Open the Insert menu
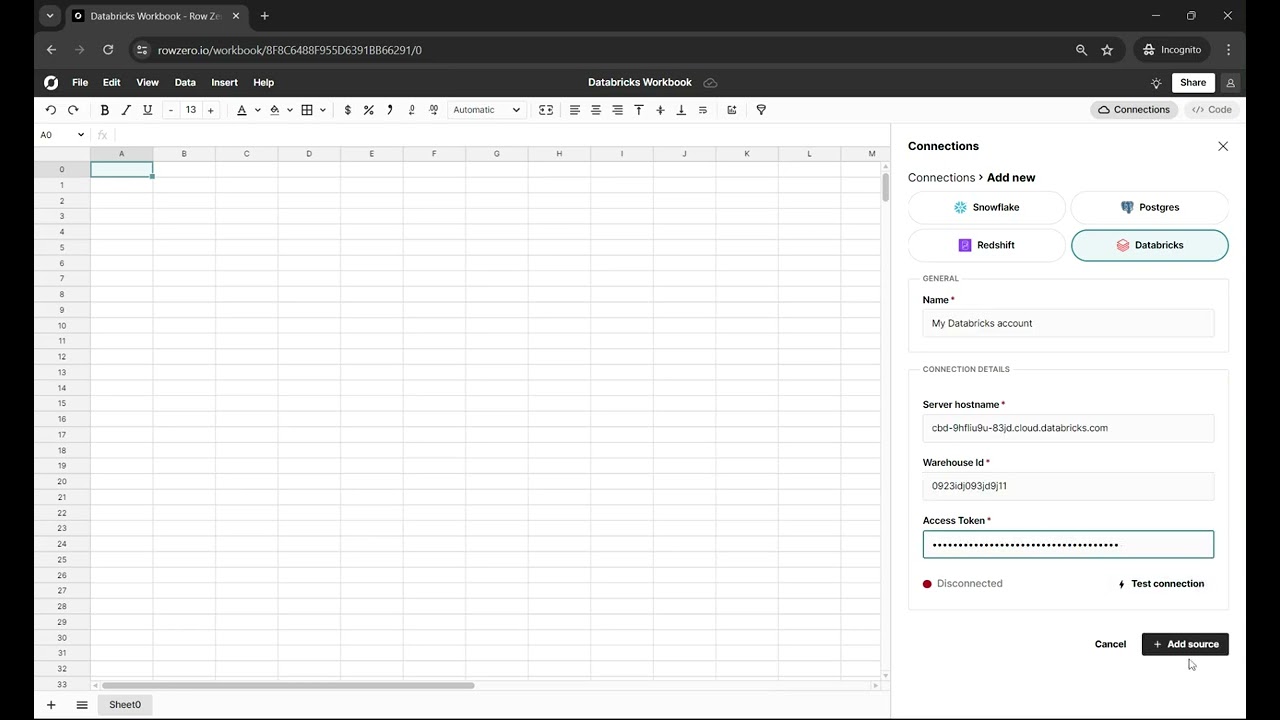 [x=224, y=83]
